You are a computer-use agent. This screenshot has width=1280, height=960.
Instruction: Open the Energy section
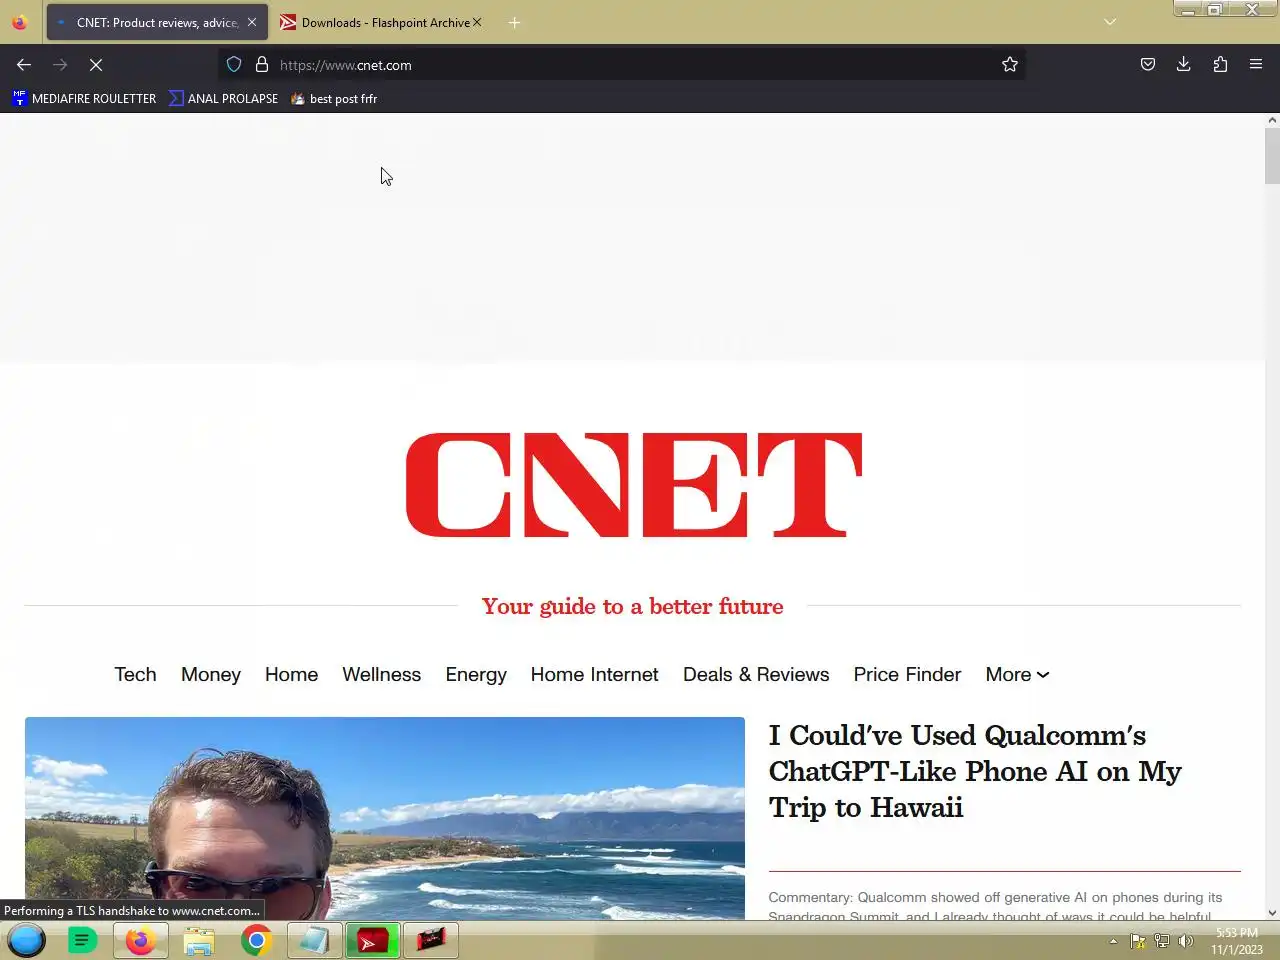pyautogui.click(x=476, y=675)
